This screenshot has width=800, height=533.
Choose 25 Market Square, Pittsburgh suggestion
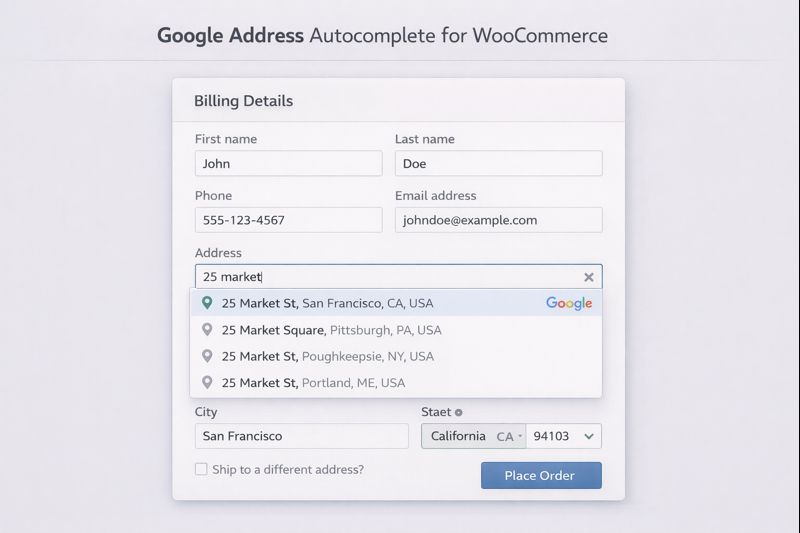point(396,329)
